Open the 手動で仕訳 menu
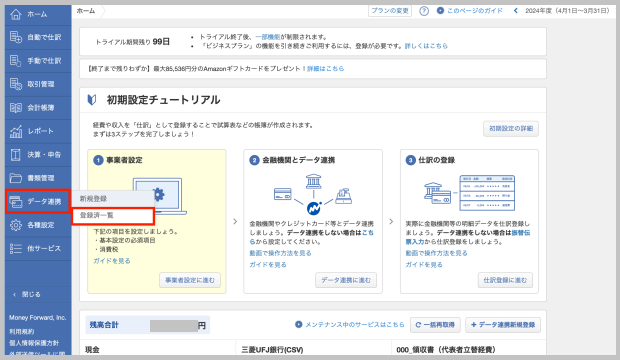This screenshot has width=620, height=360. click(x=38, y=61)
